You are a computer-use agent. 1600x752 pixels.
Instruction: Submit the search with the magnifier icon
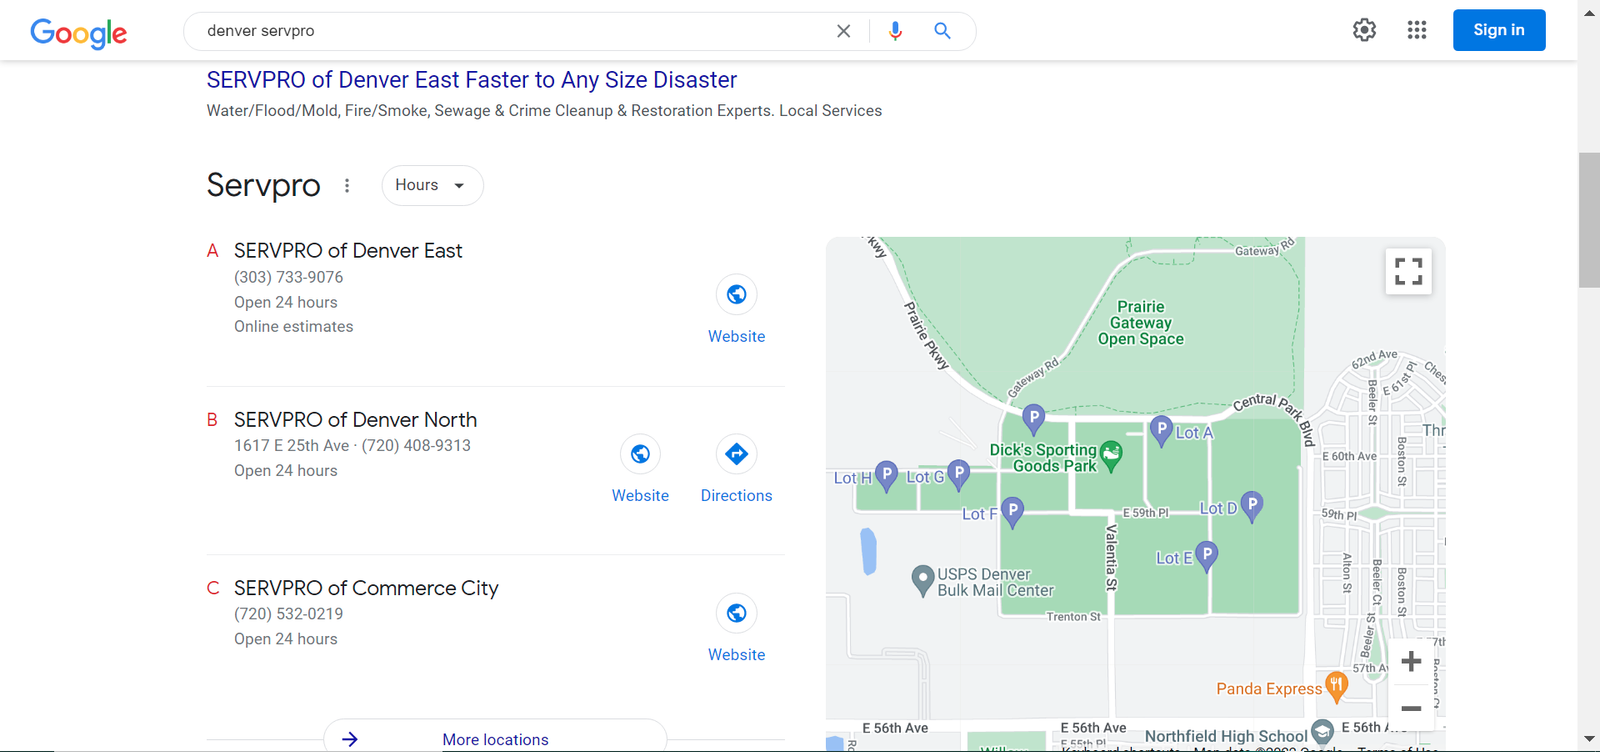pos(942,31)
